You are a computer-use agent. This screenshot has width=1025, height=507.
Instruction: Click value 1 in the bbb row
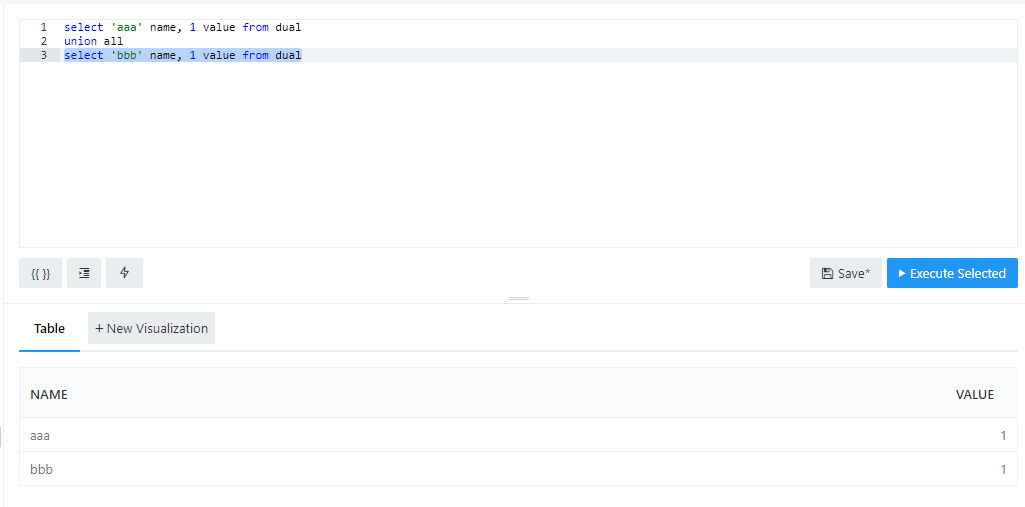[x=1003, y=469]
